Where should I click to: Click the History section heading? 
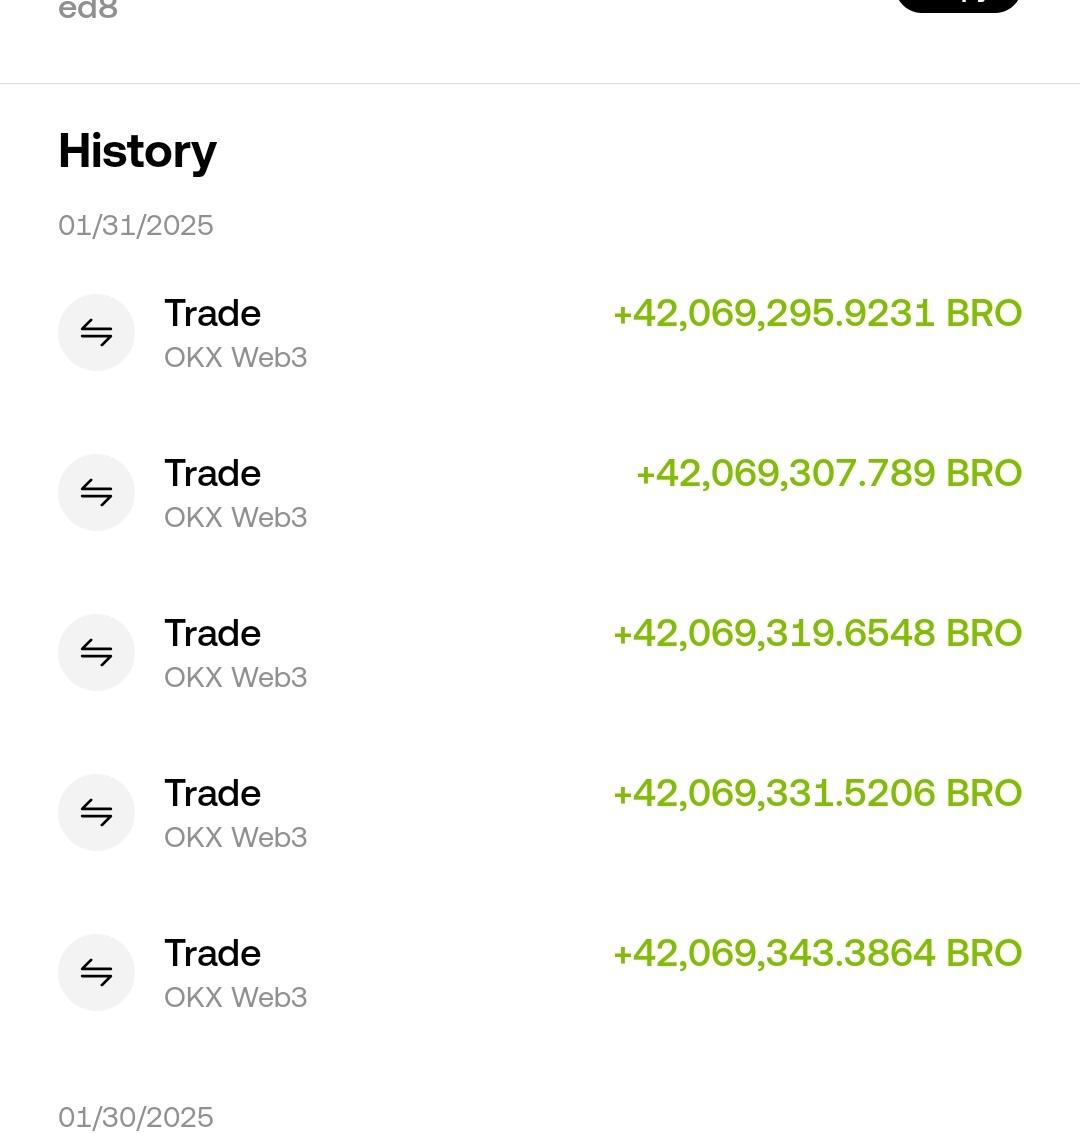[x=138, y=152]
